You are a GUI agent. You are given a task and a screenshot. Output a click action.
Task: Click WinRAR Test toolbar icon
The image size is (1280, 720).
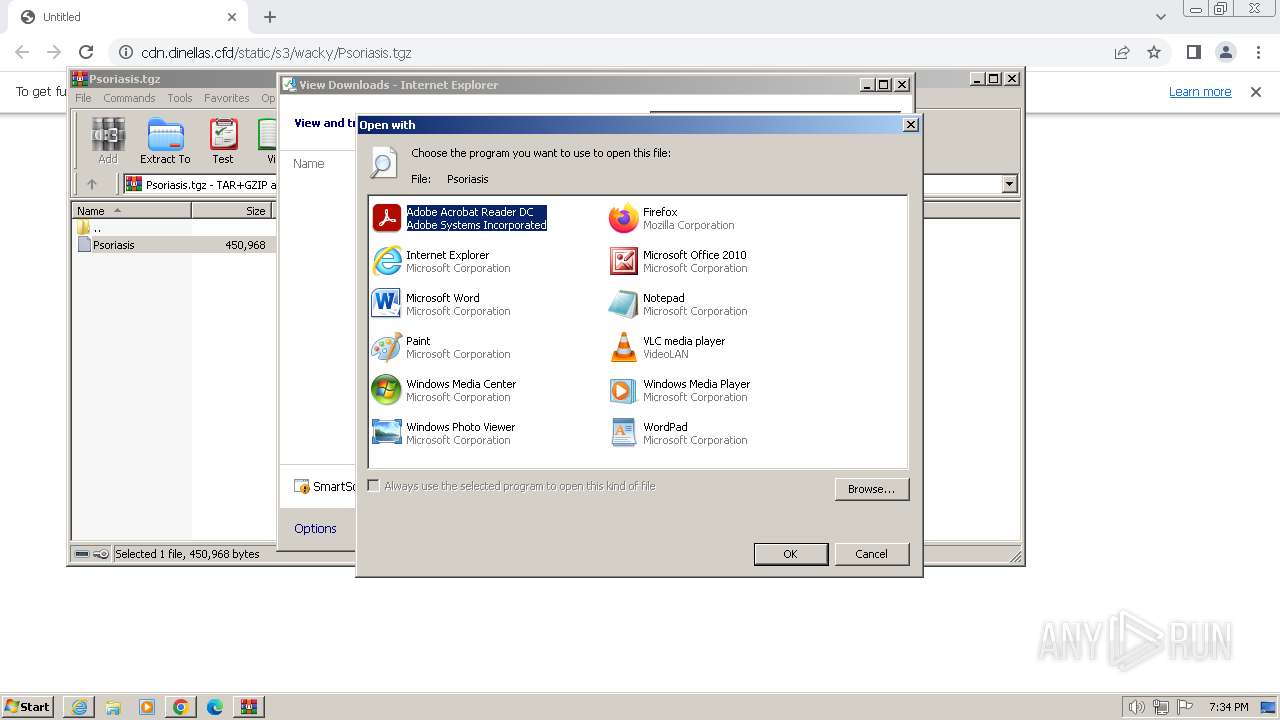tap(223, 141)
